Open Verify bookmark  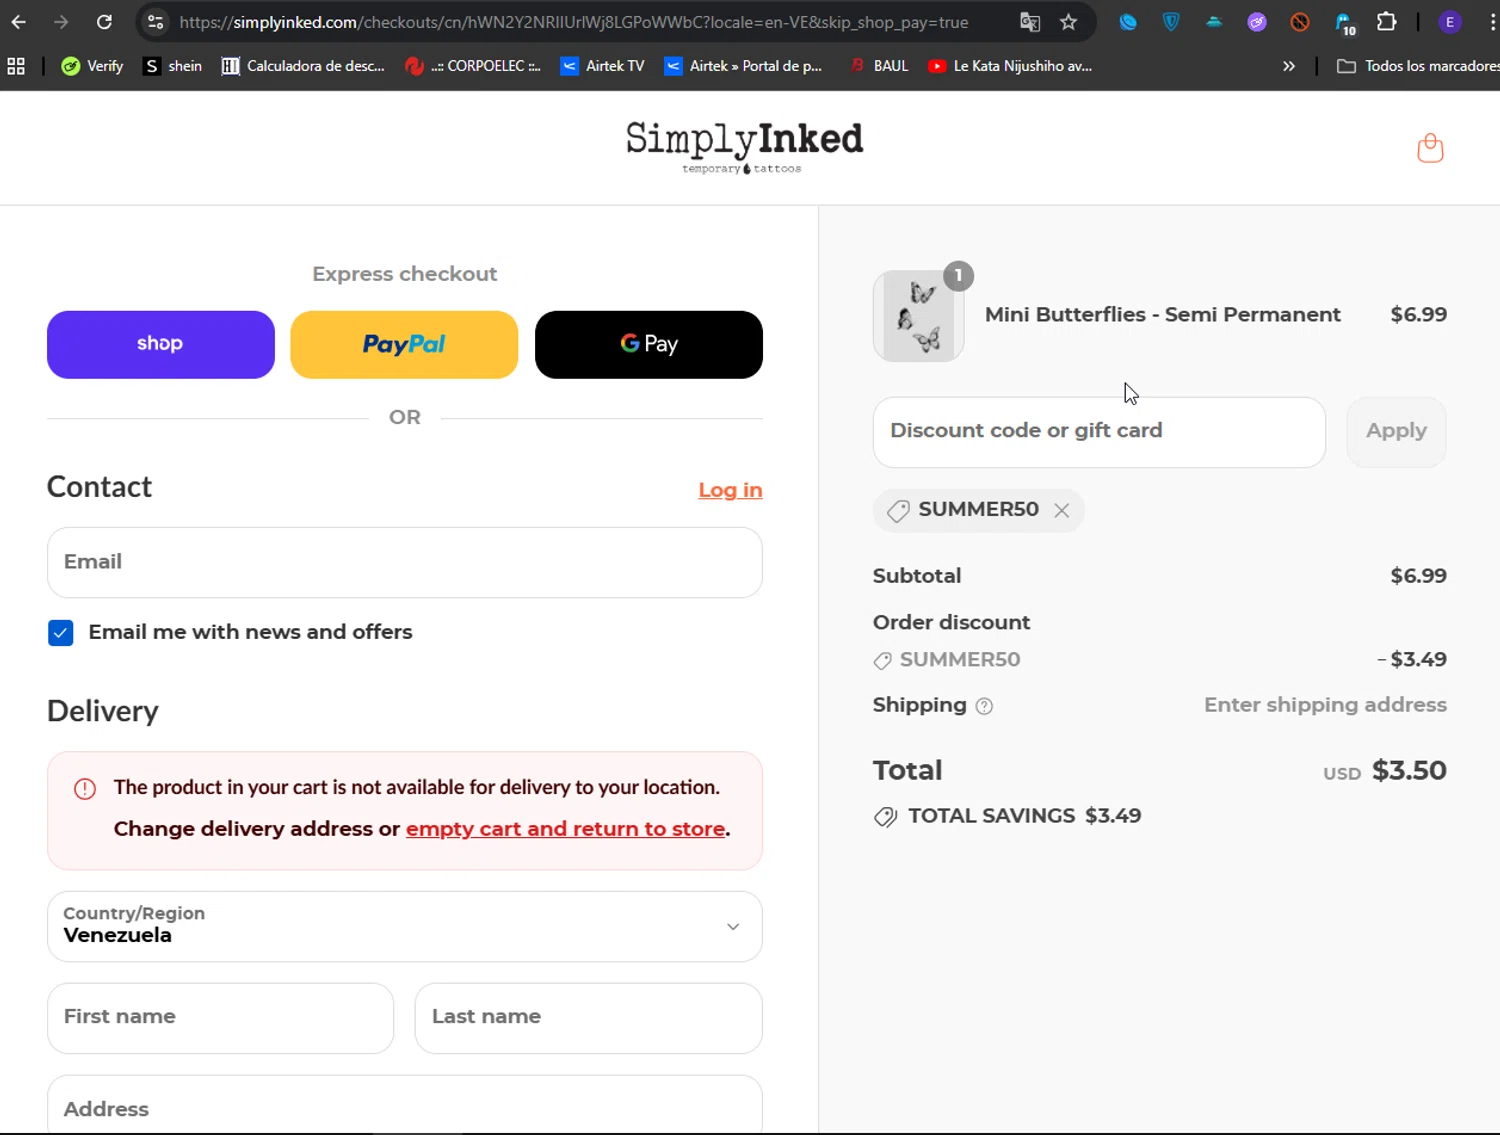coord(92,66)
